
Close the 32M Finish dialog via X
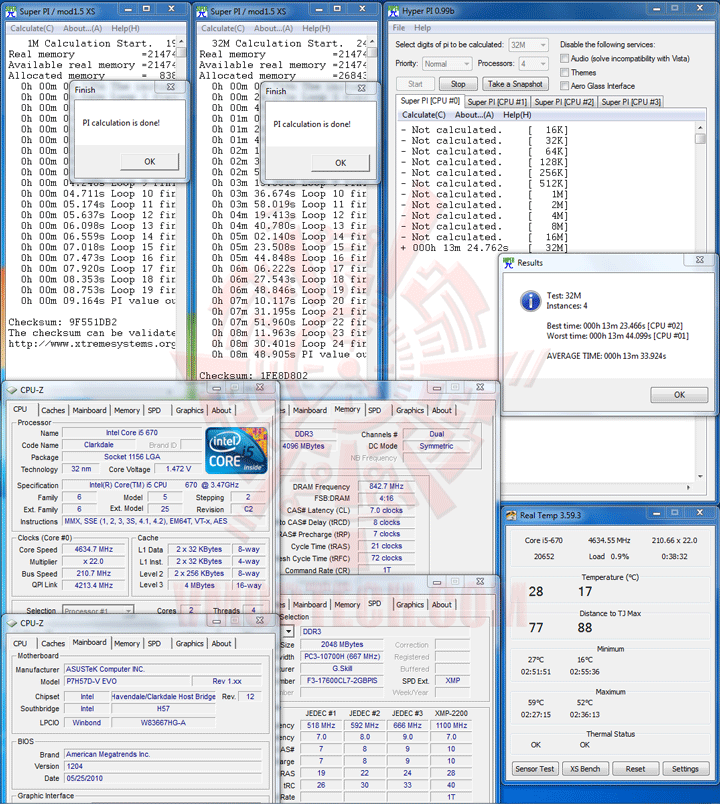click(x=362, y=88)
